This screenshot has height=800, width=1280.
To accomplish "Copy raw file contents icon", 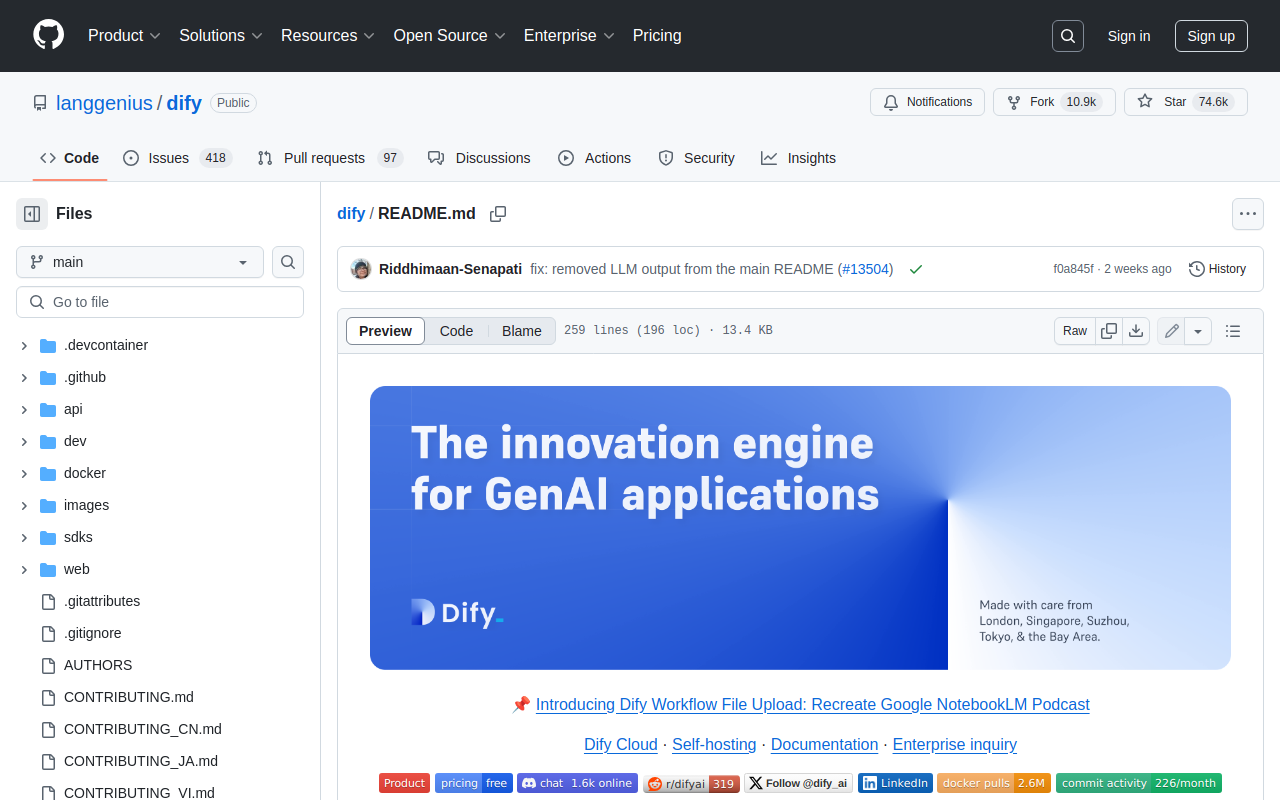I will click(x=1109, y=331).
